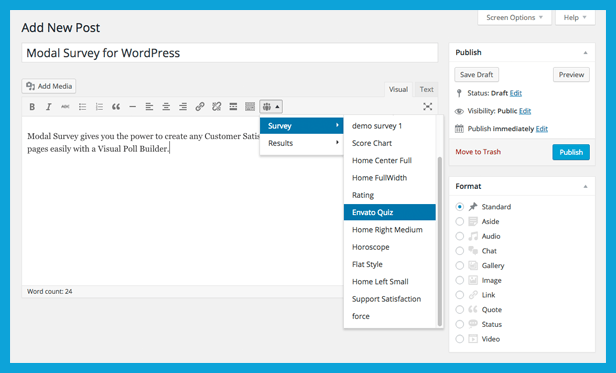616x373 pixels.
Task: Open the Screen Options dropdown
Action: point(514,18)
